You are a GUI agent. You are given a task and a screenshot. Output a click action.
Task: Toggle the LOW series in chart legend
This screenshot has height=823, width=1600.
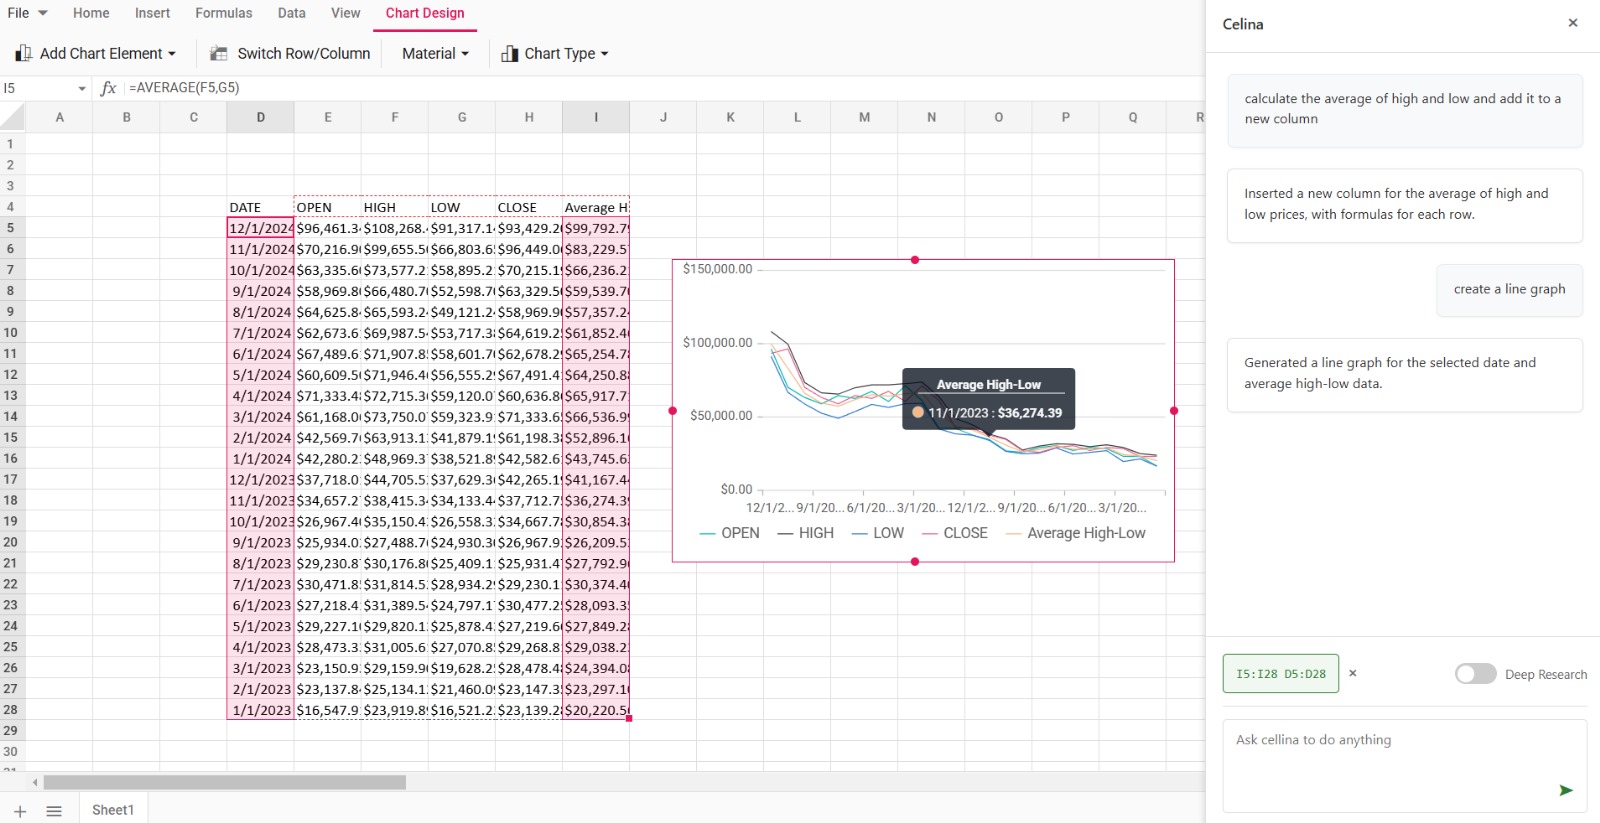click(878, 533)
